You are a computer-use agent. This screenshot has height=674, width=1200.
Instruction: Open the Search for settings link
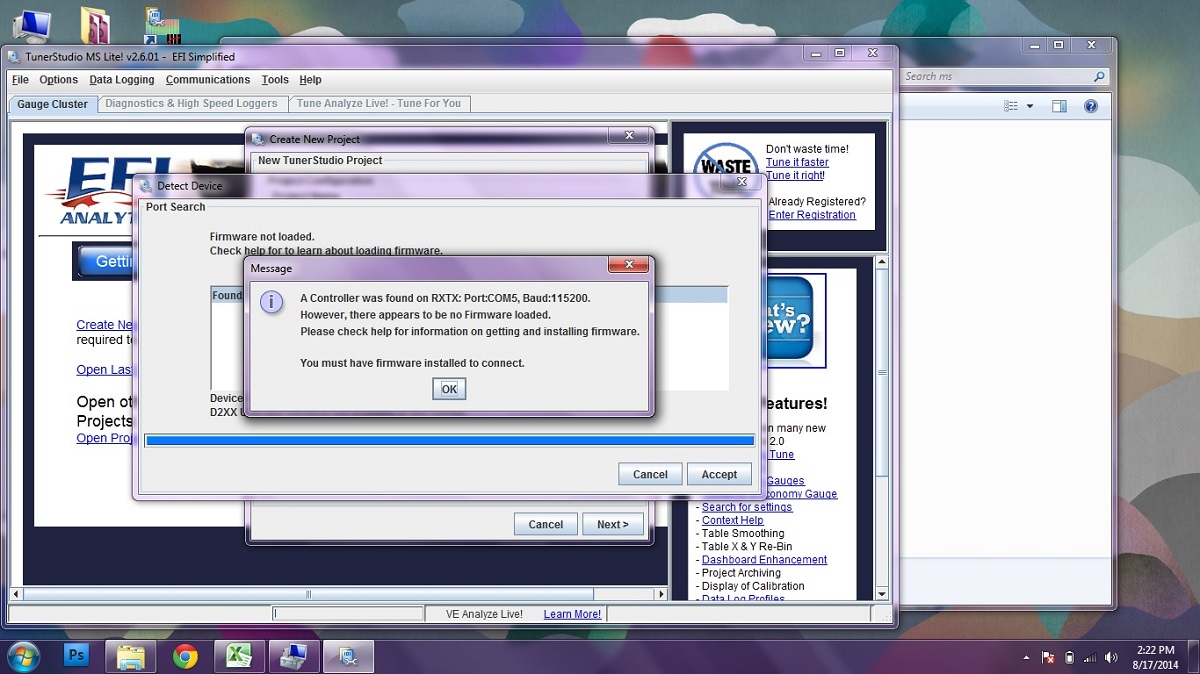tap(747, 507)
